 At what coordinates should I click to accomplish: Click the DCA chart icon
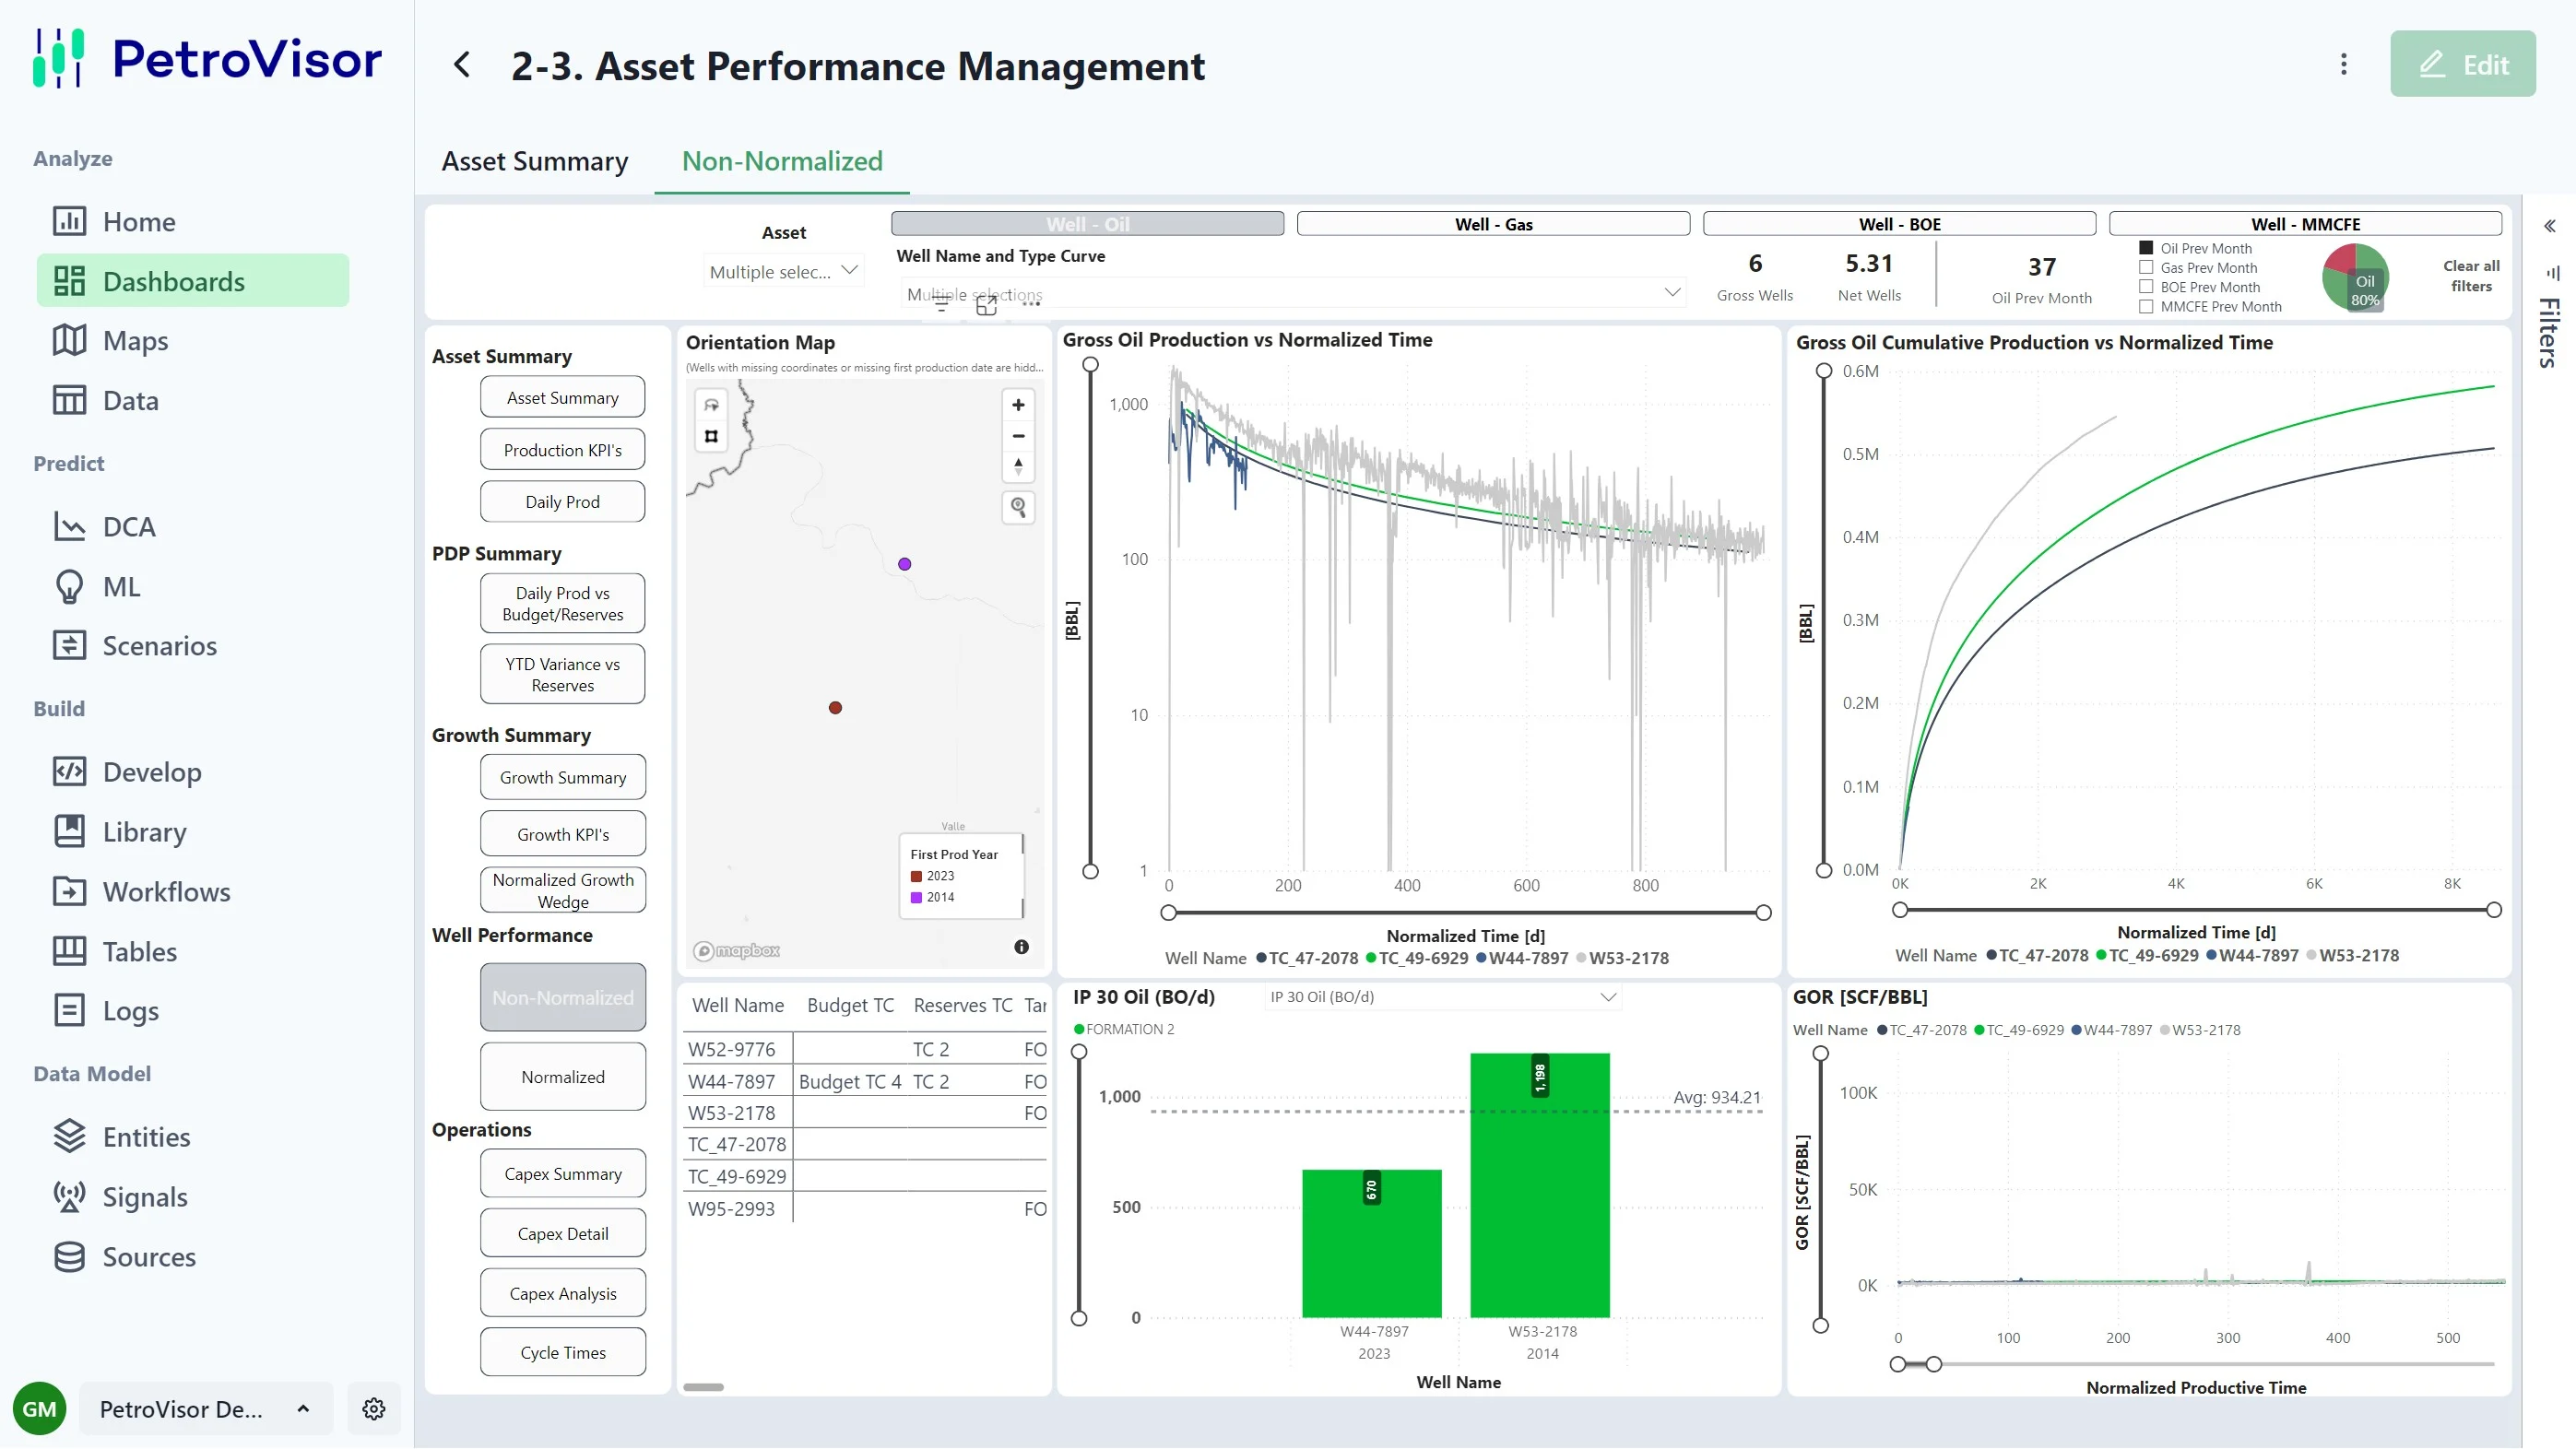(x=69, y=527)
